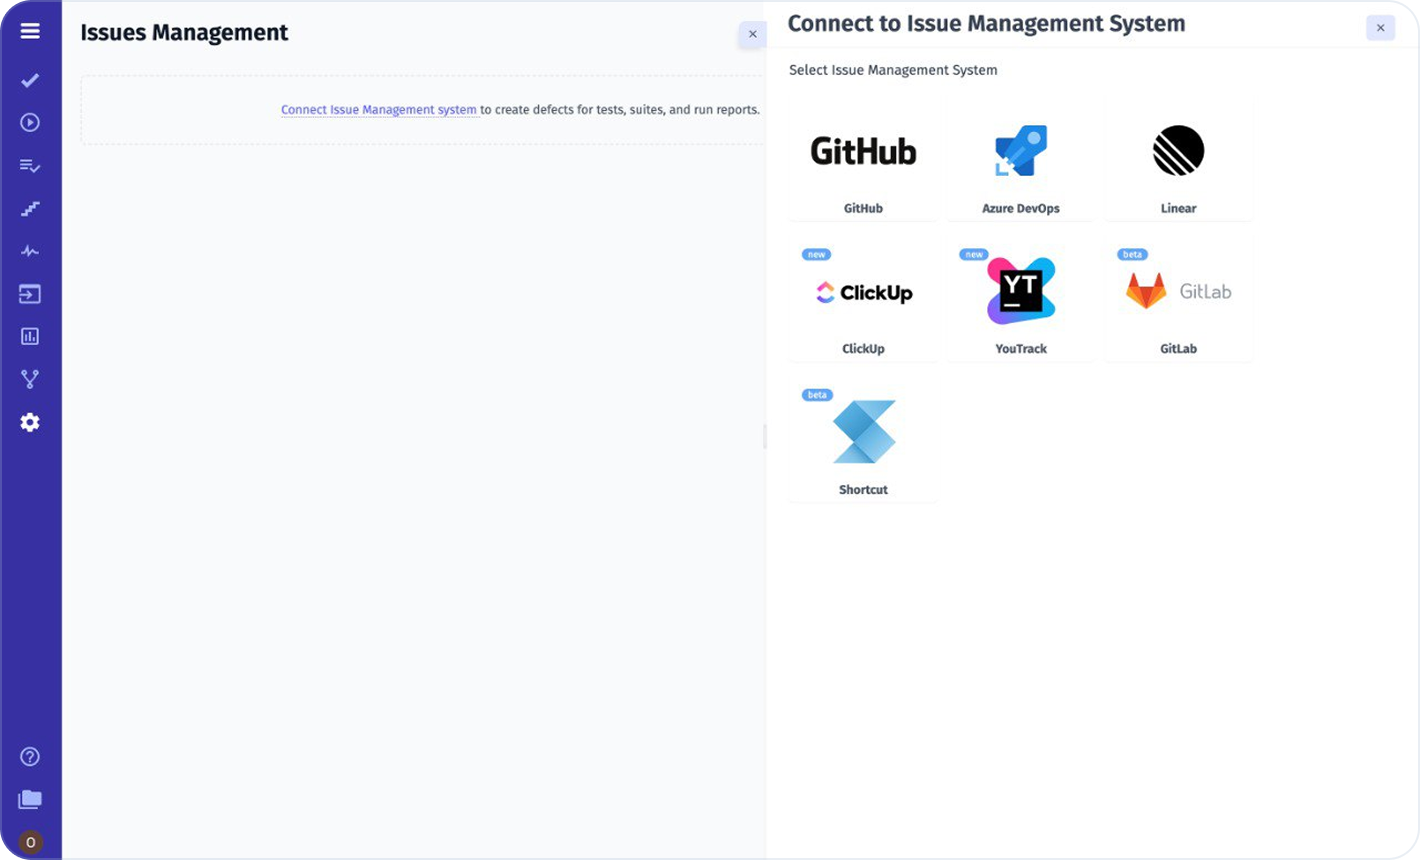1420x860 pixels.
Task: Select the Test Plans list icon
Action: pos(29,165)
